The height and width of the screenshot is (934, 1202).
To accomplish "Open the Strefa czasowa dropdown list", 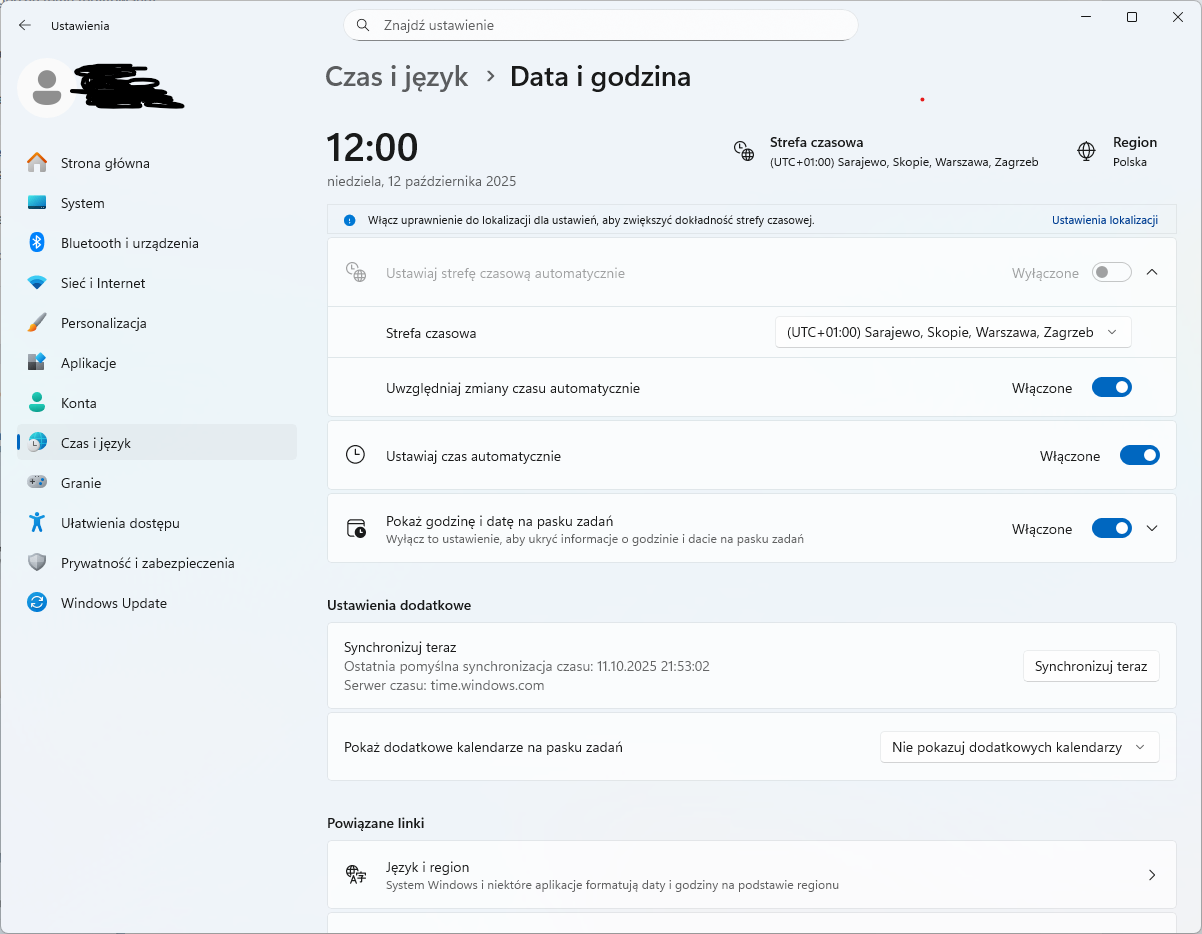I will click(x=952, y=333).
